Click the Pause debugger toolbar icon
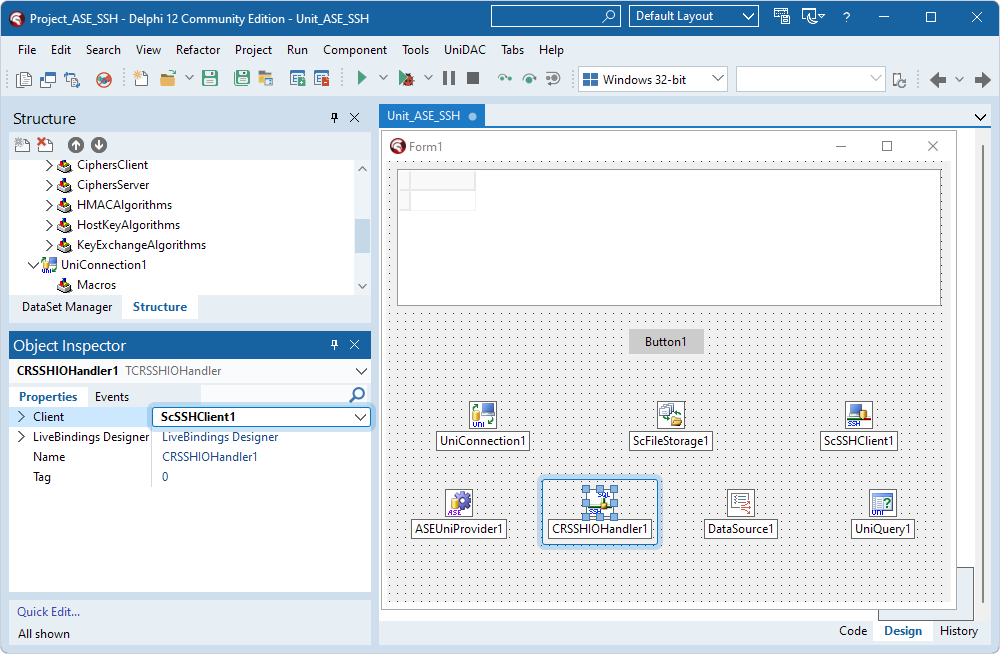Viewport: 1000px width, 654px height. click(x=451, y=77)
